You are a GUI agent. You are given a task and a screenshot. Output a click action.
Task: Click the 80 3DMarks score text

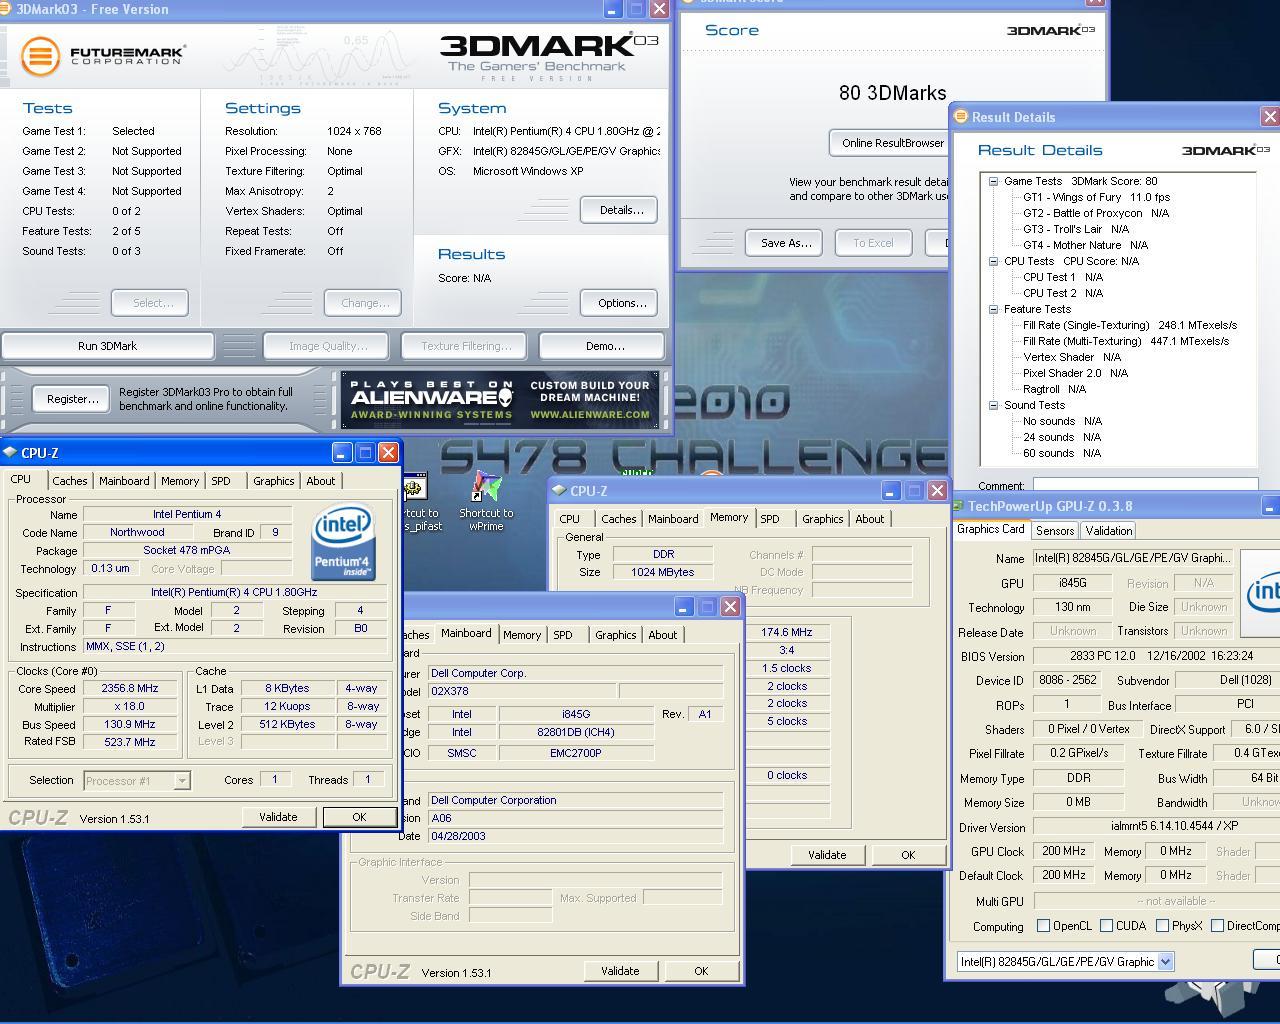(x=892, y=93)
